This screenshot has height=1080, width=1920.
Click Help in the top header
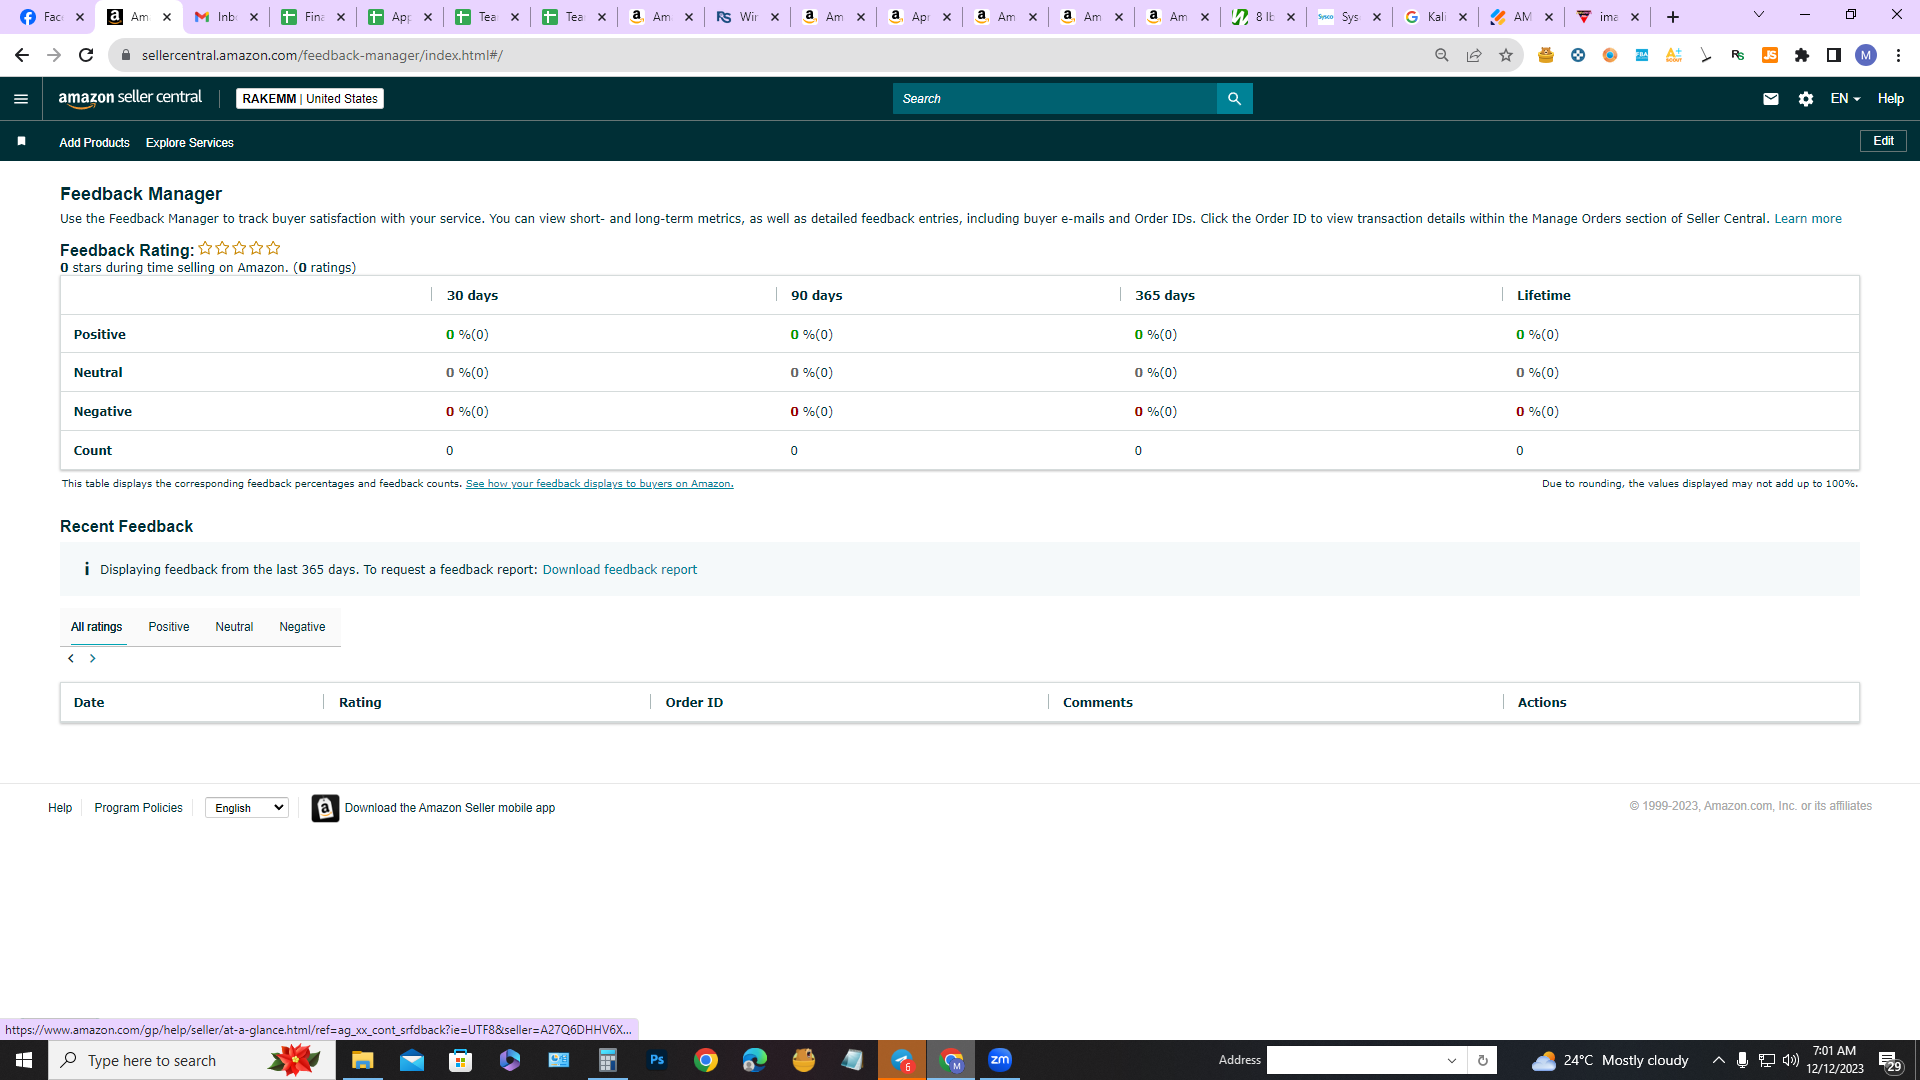(x=1891, y=99)
